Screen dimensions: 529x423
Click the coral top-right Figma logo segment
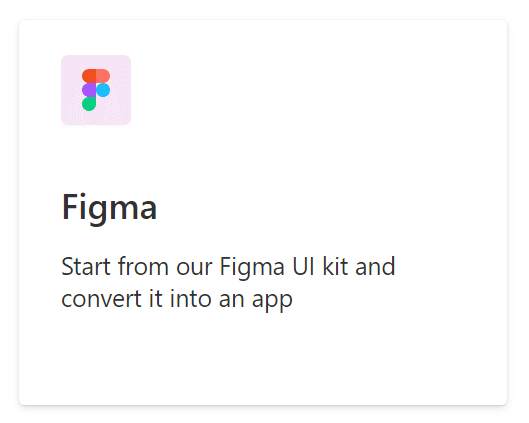click(103, 76)
